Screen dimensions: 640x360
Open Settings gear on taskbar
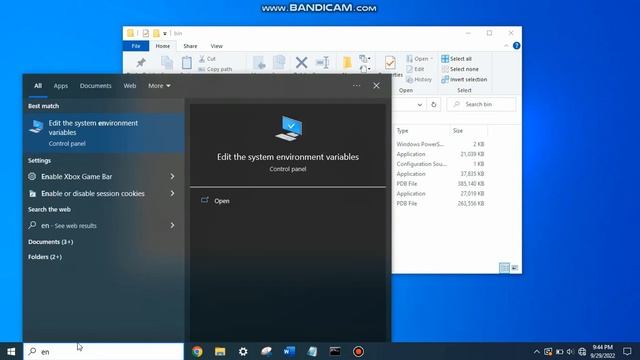tap(243, 351)
